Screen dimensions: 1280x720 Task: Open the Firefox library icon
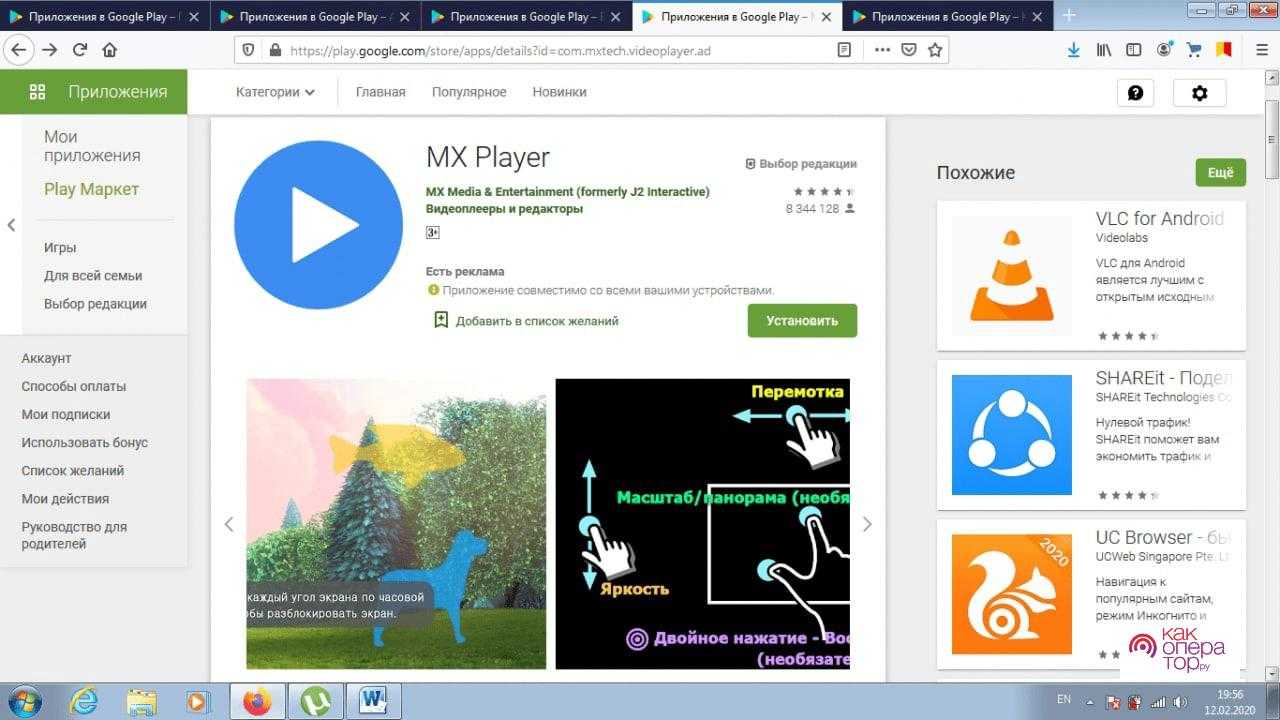tap(1104, 50)
